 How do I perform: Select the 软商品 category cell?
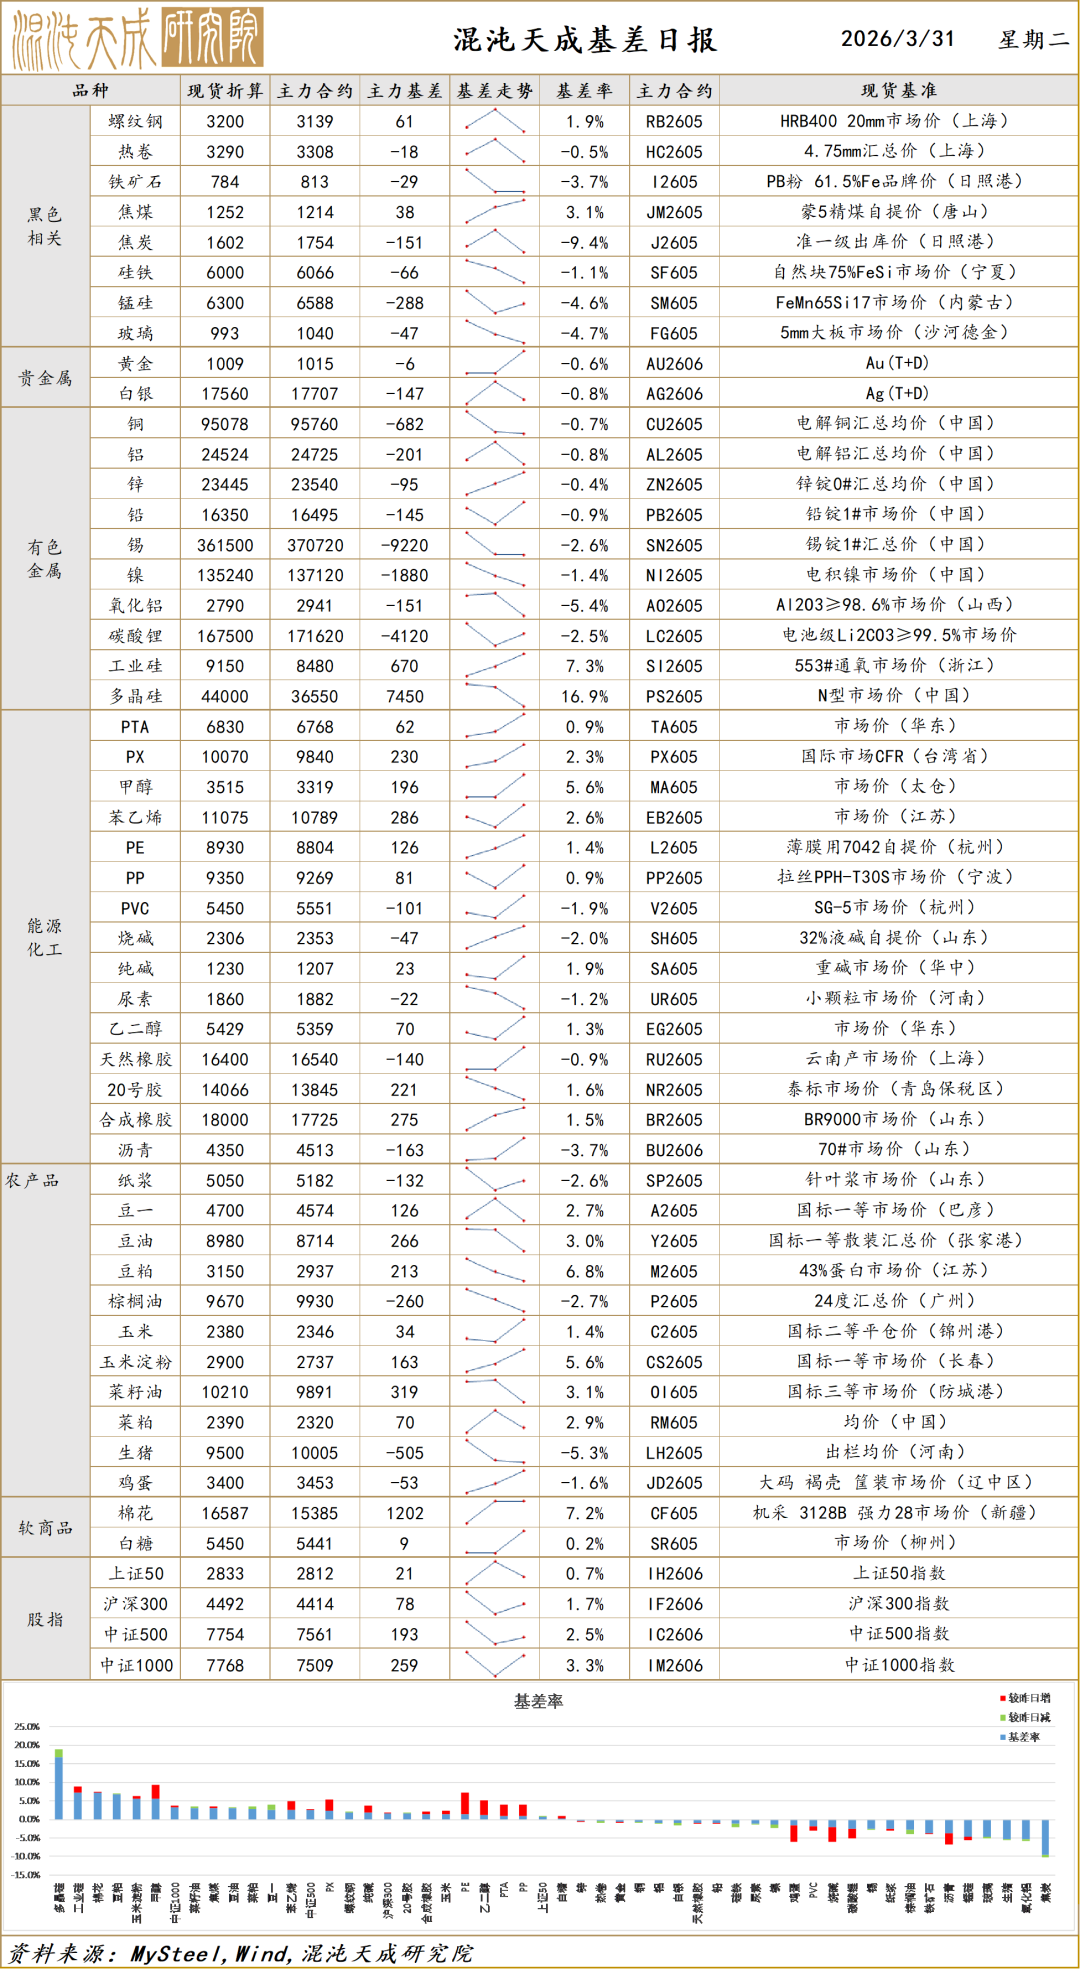point(45,1527)
